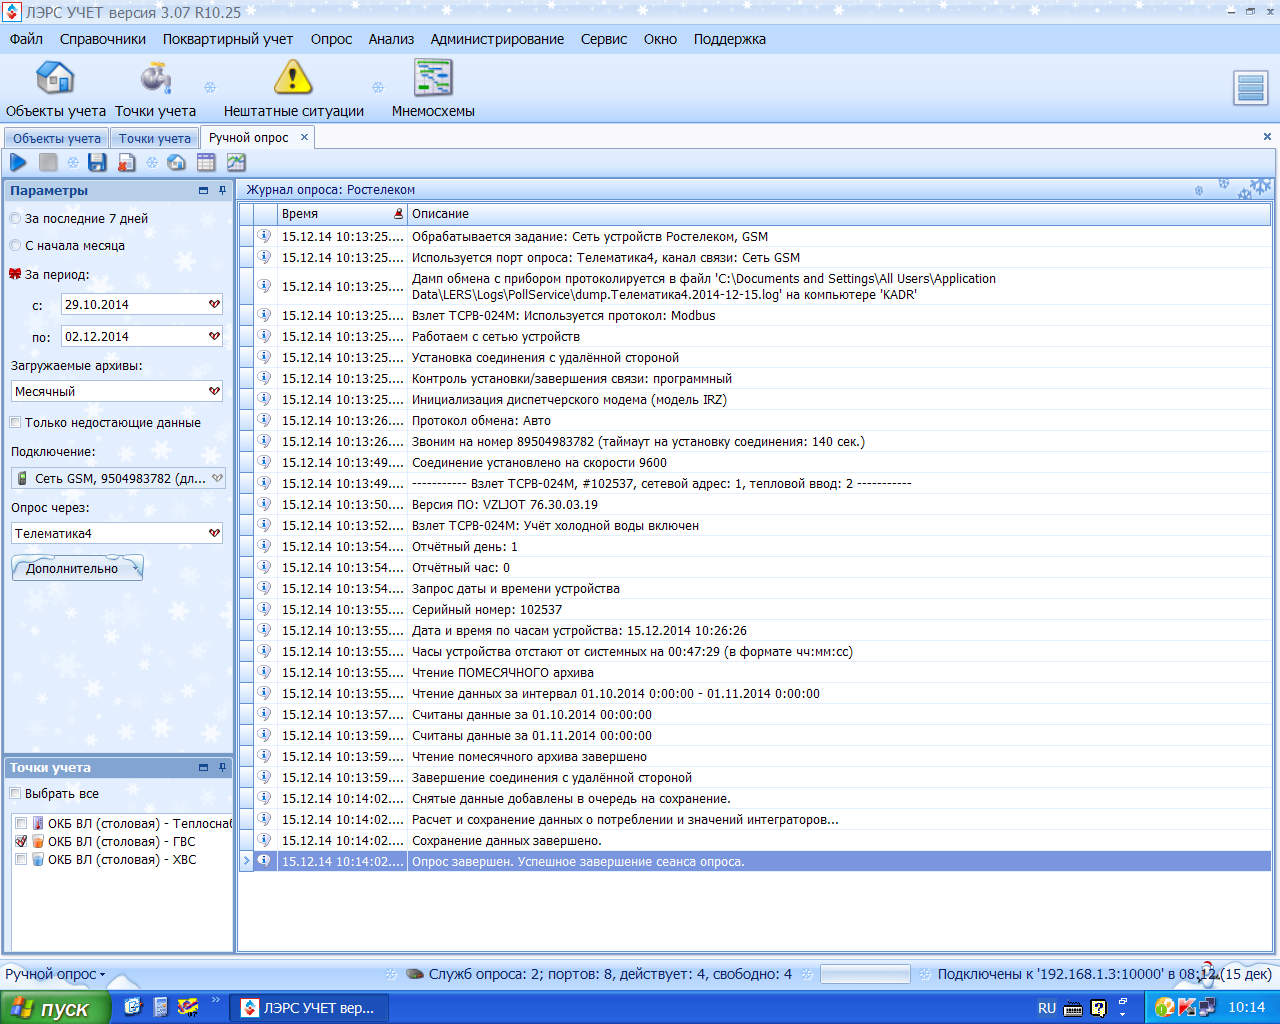Click the blue cup icon of the ХВС point
The width and height of the screenshot is (1280, 1024).
pyautogui.click(x=38, y=859)
